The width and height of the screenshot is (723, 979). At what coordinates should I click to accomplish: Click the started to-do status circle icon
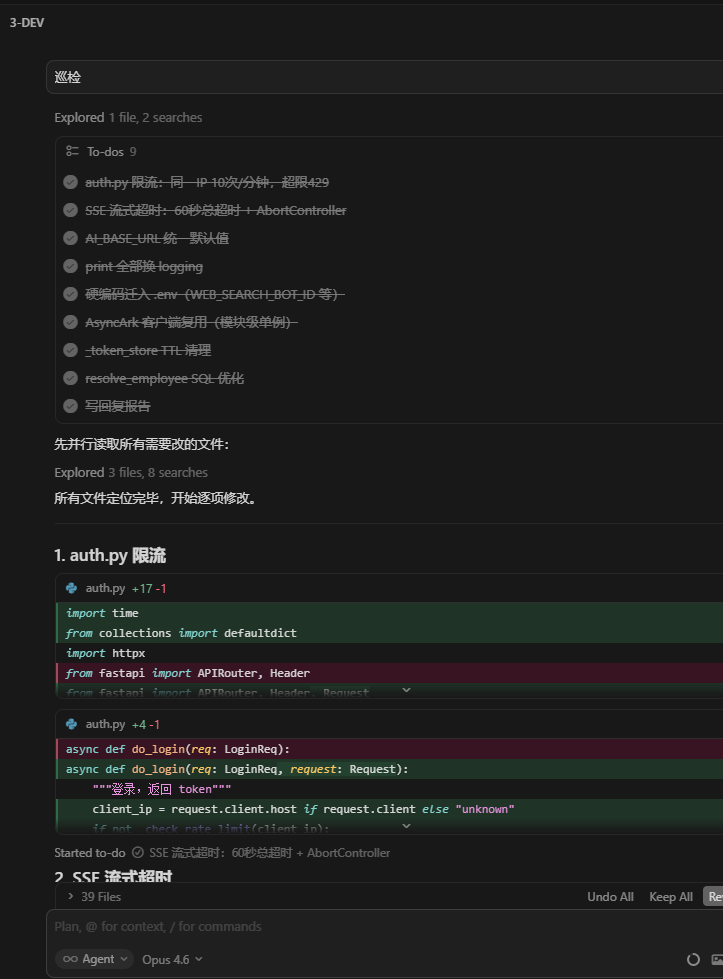[137, 853]
